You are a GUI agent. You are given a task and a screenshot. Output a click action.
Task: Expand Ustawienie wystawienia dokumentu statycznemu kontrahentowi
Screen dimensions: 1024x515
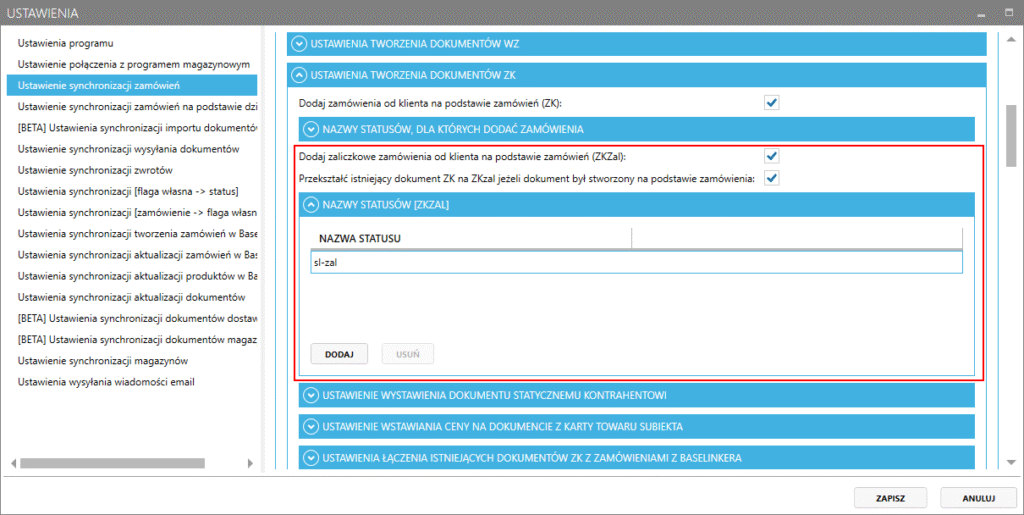pyautogui.click(x=309, y=395)
